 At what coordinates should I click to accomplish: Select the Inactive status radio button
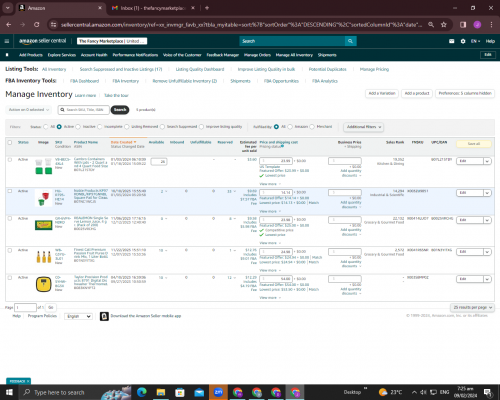(x=78, y=127)
